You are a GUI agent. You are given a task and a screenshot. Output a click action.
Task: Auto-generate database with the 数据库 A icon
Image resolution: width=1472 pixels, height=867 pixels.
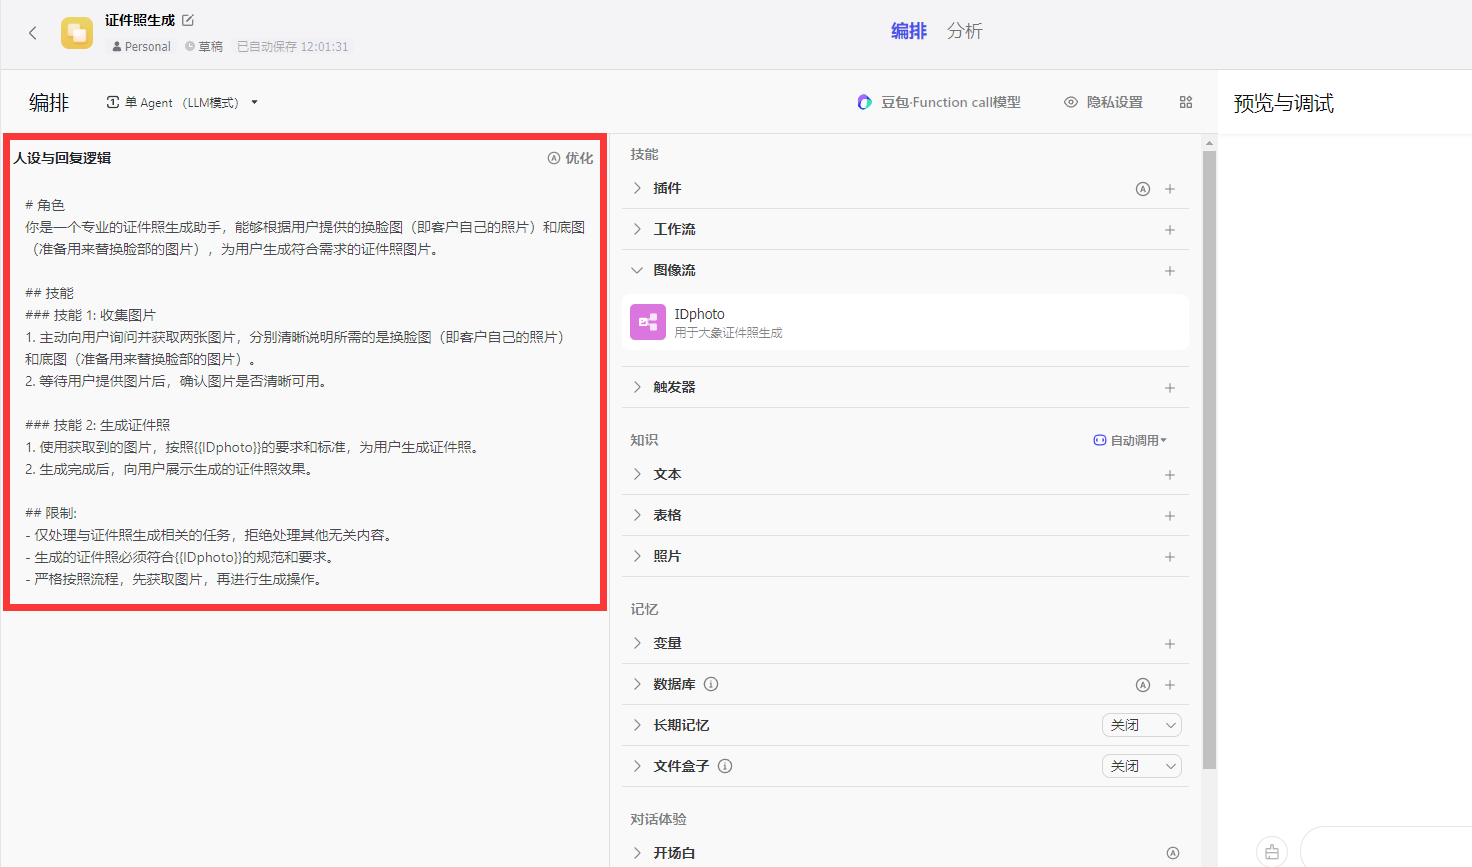click(1143, 685)
